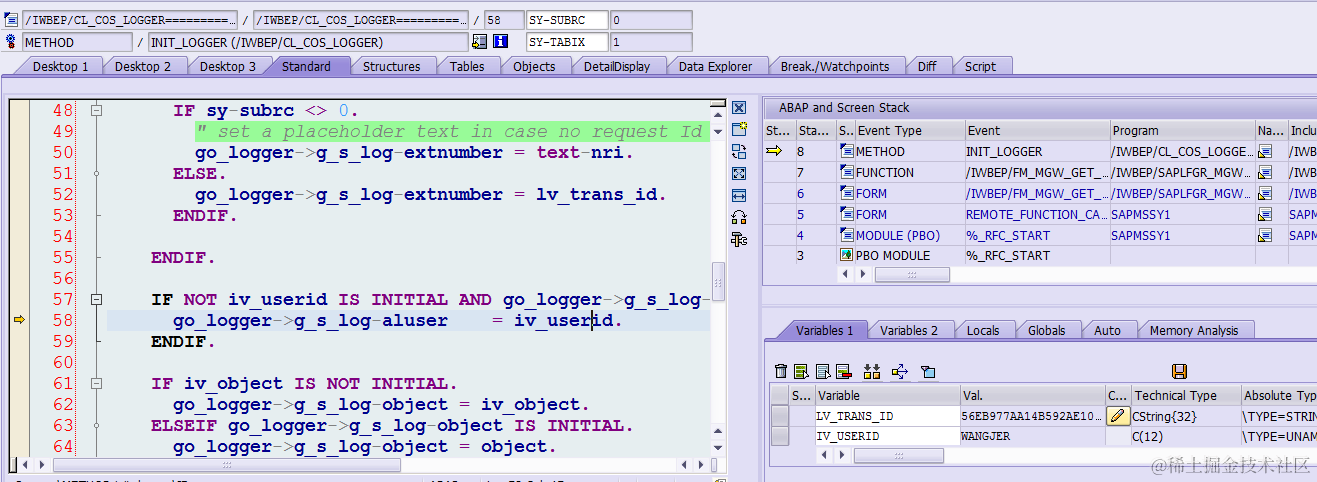Click the second list-with-arrow icon in variables toolbar
The height and width of the screenshot is (482, 1317).
[821, 372]
